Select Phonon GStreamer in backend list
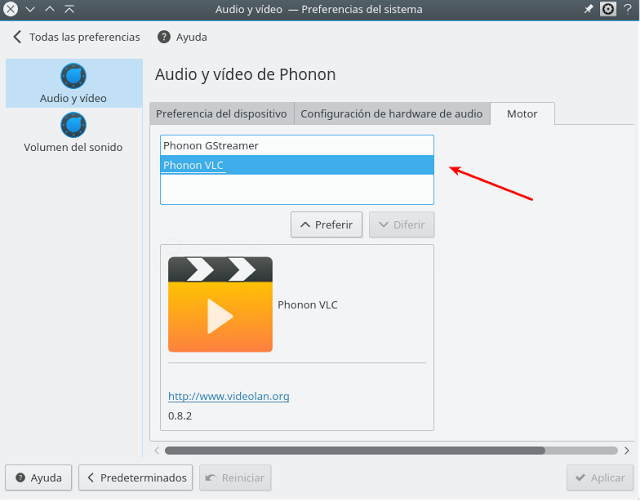640x502 pixels. coord(297,146)
